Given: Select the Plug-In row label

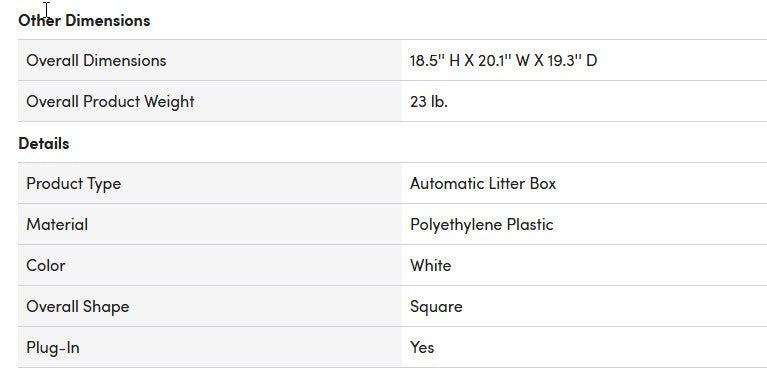Looking at the screenshot, I should tap(53, 348).
